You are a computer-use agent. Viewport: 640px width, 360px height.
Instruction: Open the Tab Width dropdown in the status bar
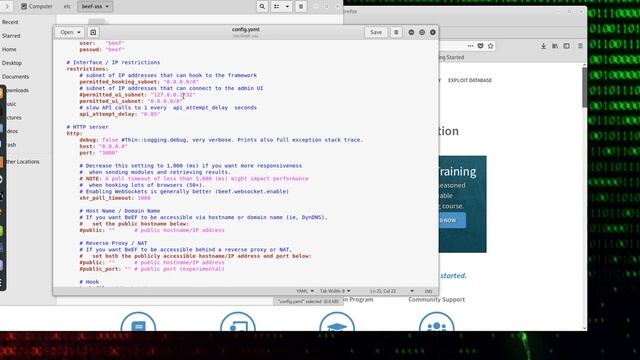(x=335, y=291)
